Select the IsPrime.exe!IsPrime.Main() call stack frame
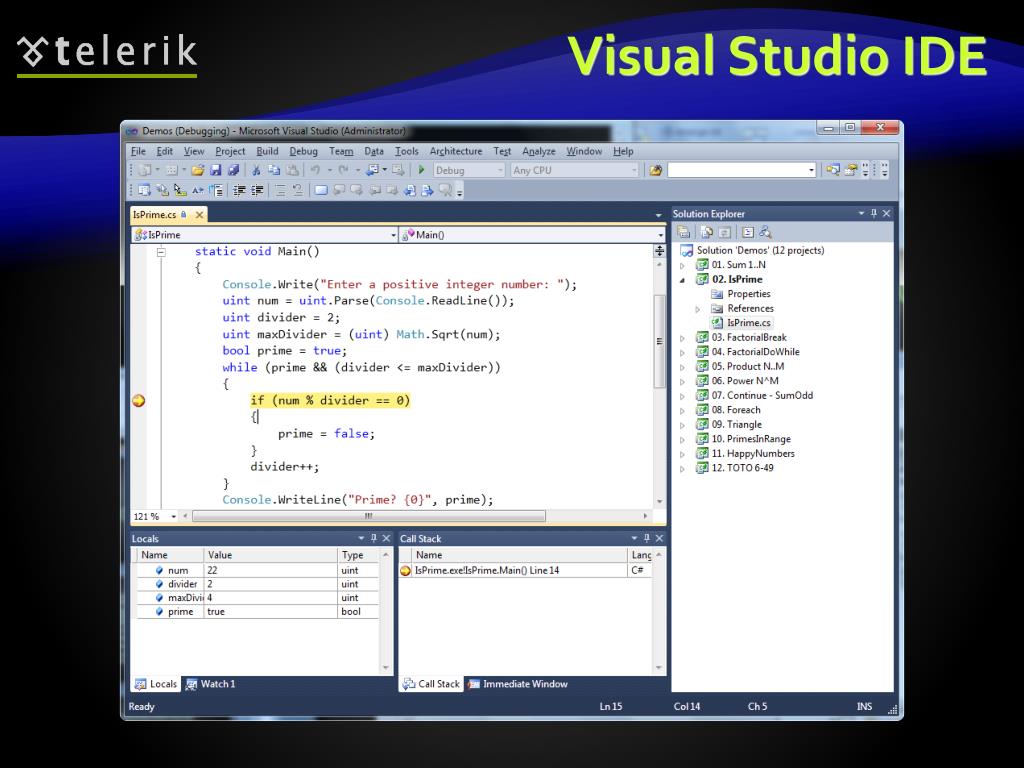 click(526, 571)
